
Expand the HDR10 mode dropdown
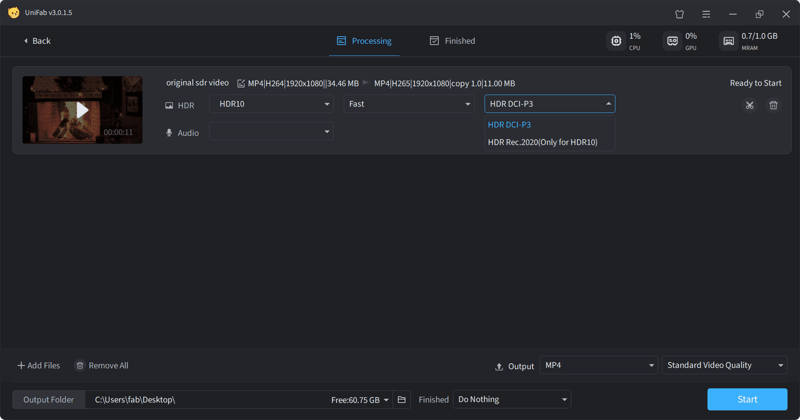click(271, 104)
